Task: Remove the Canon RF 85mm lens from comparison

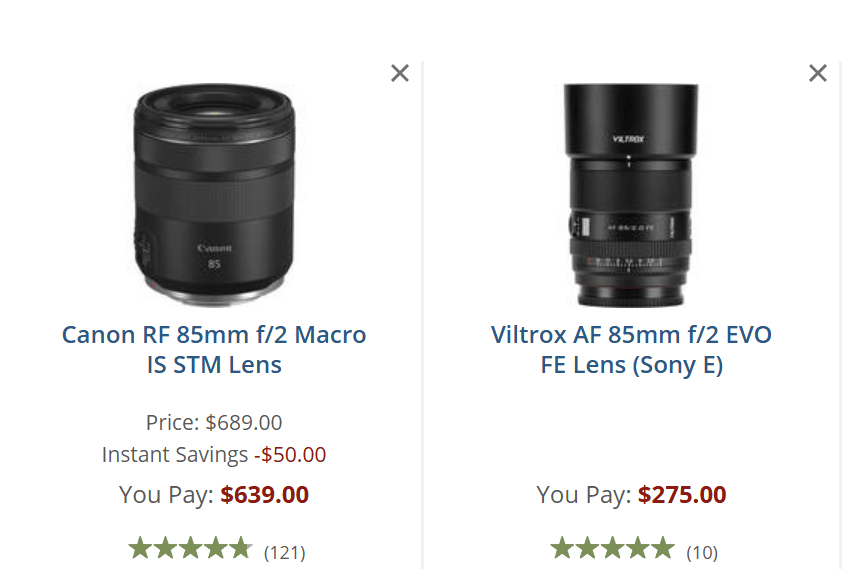Action: [400, 73]
